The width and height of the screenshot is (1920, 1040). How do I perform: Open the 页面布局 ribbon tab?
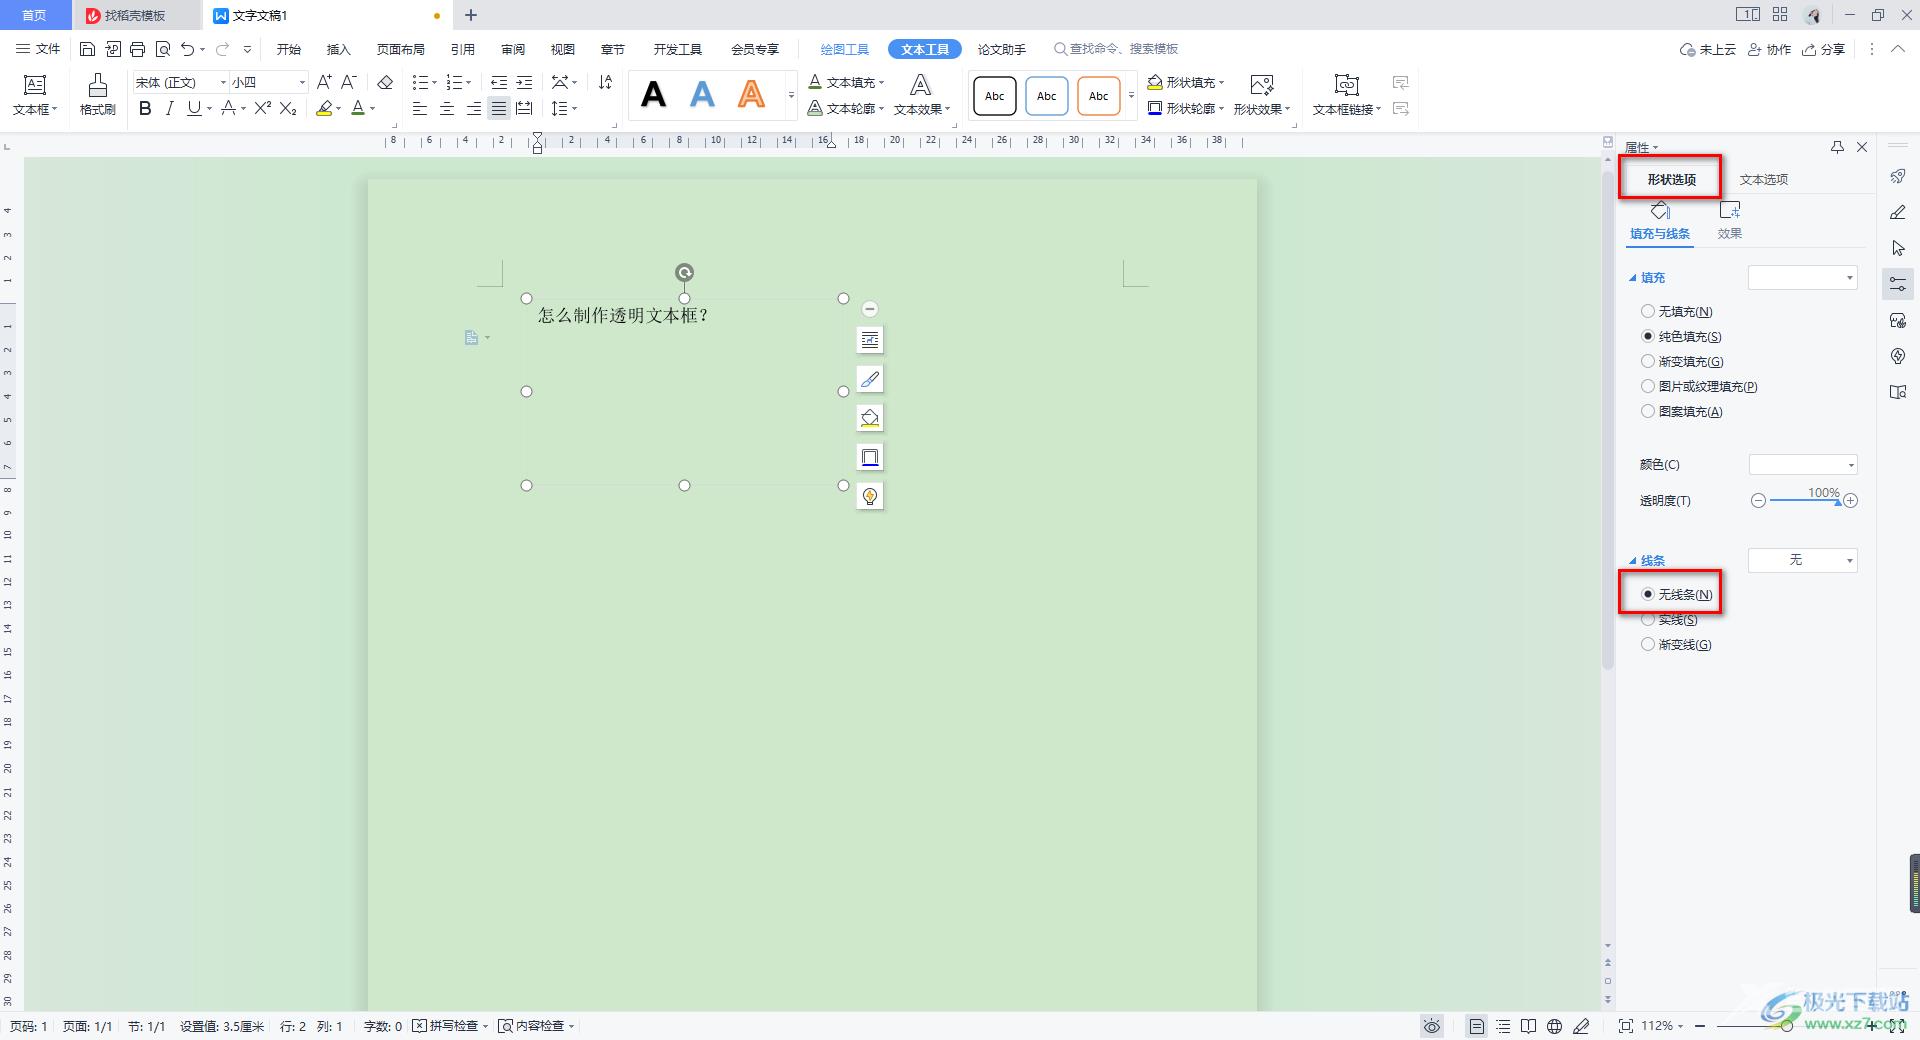point(400,49)
